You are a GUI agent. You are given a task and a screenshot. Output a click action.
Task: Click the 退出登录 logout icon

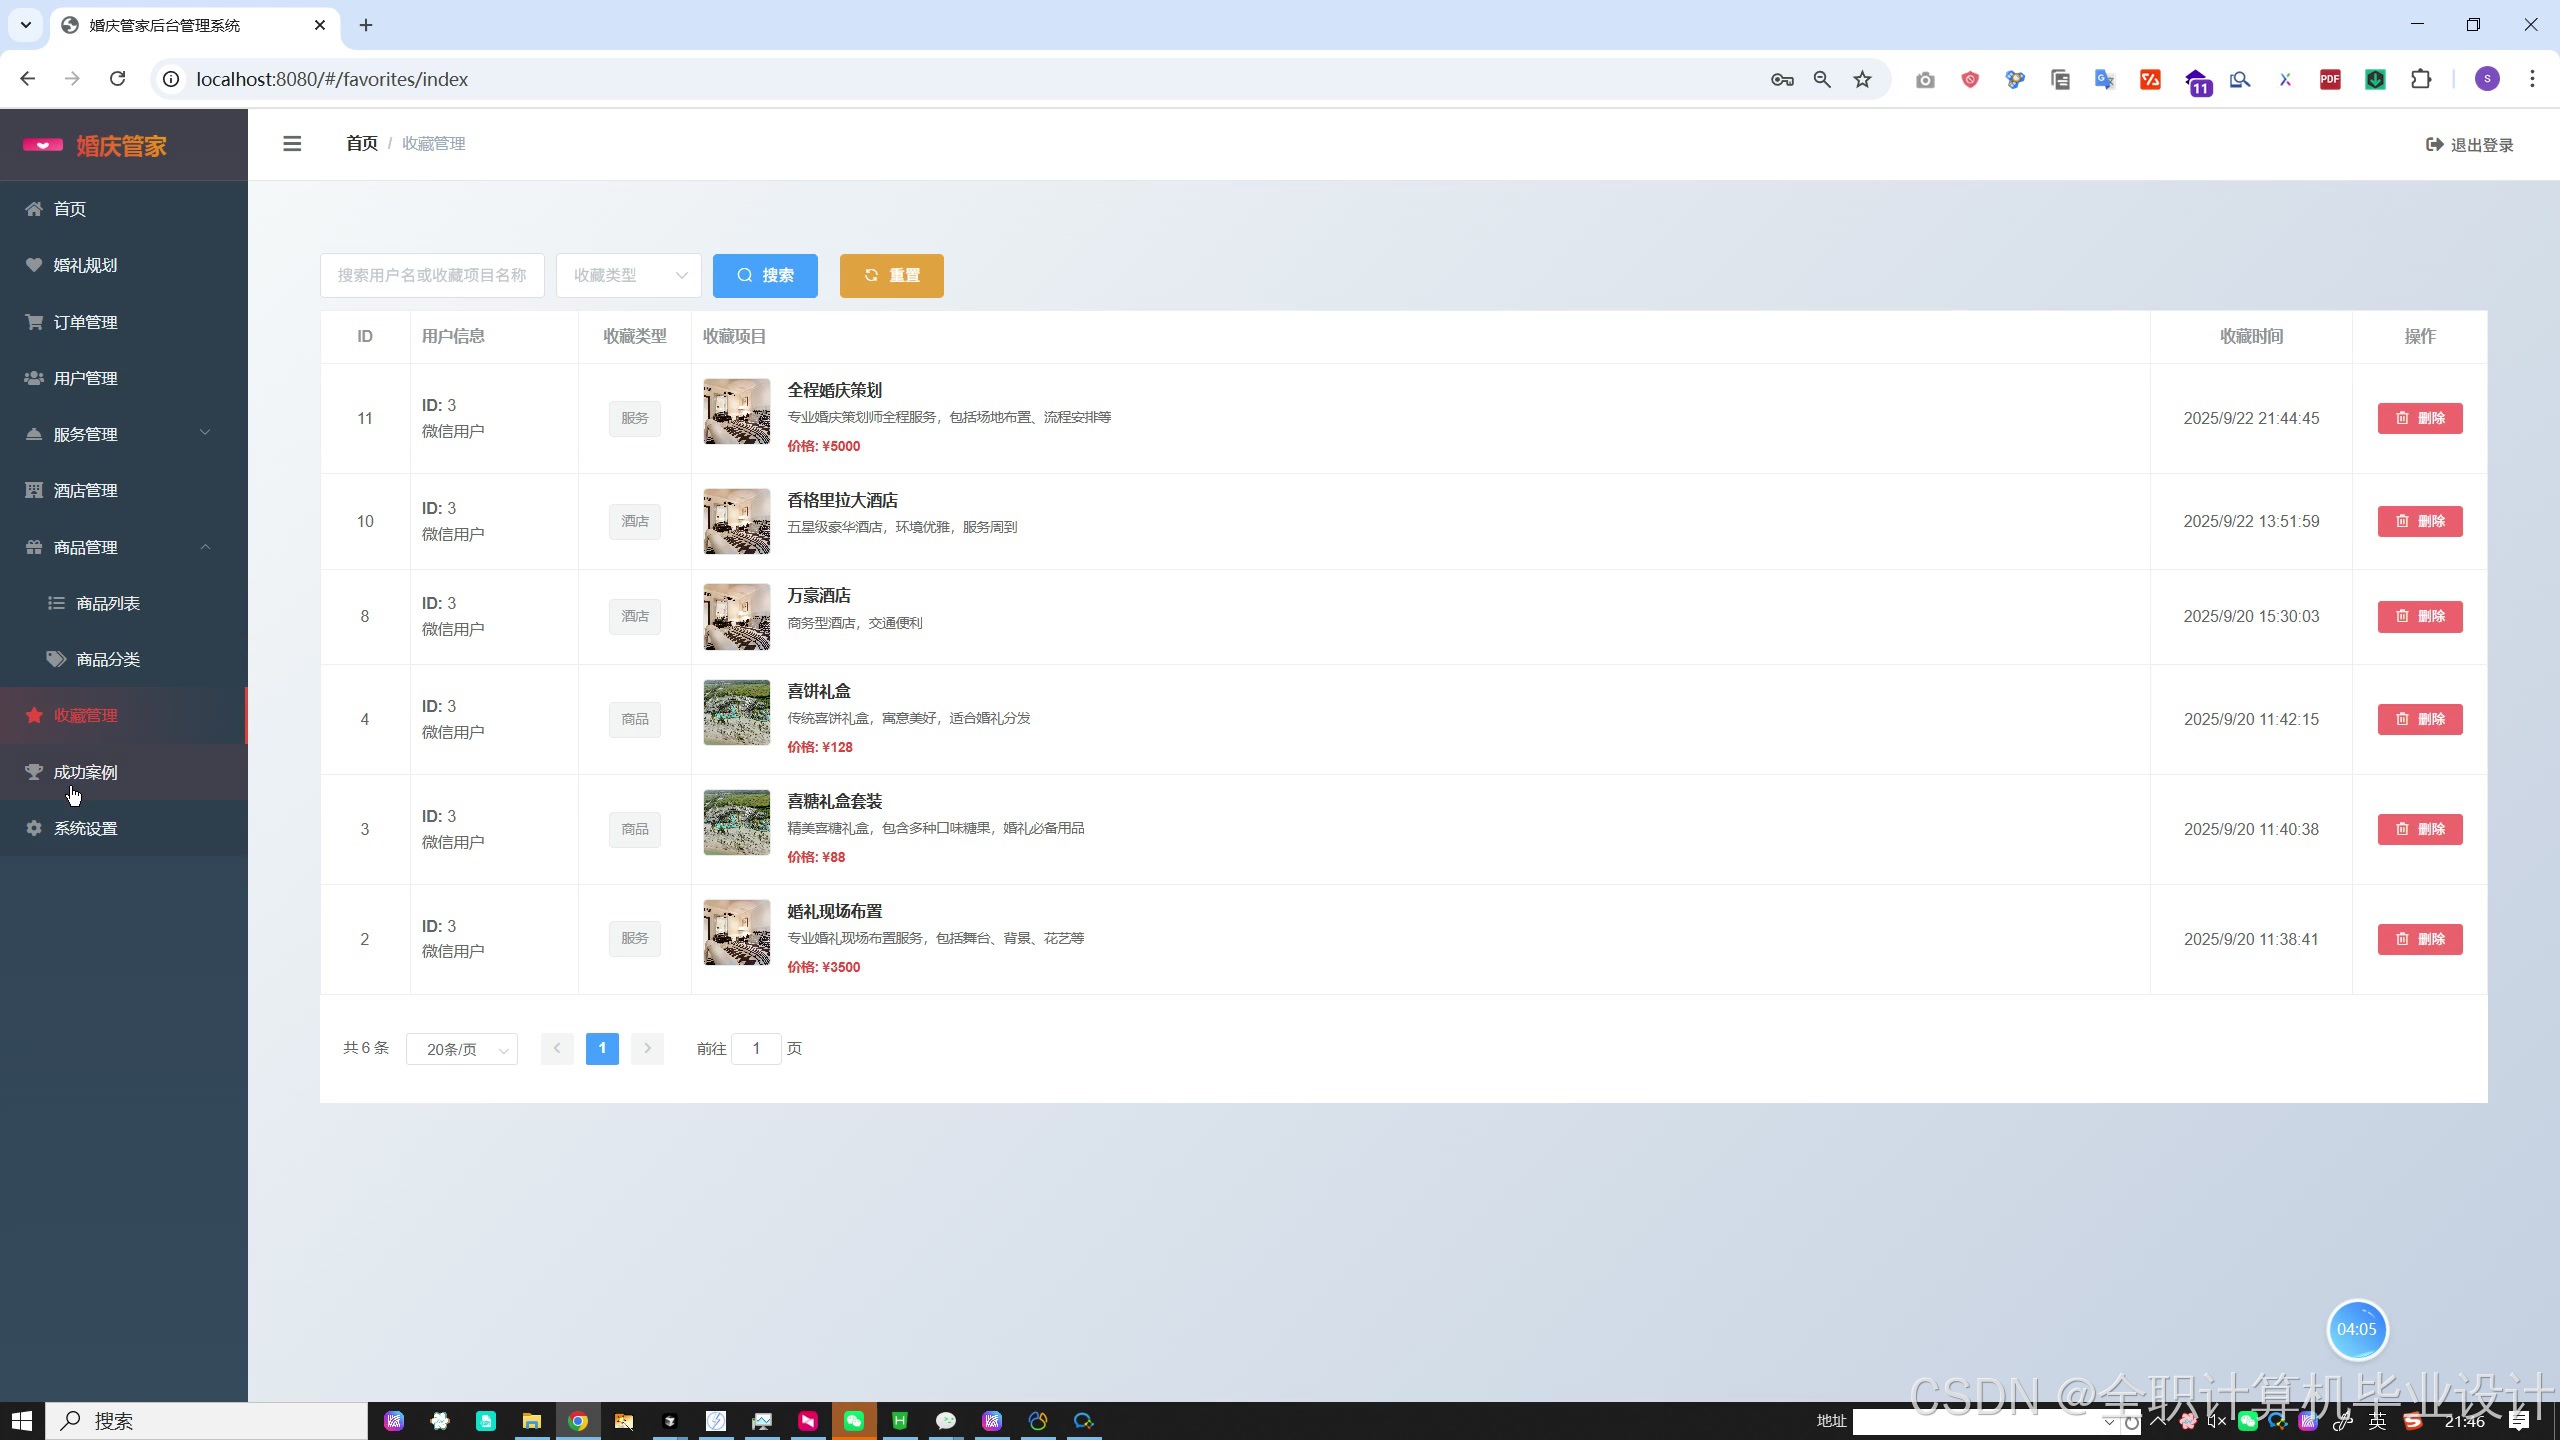coord(2434,145)
